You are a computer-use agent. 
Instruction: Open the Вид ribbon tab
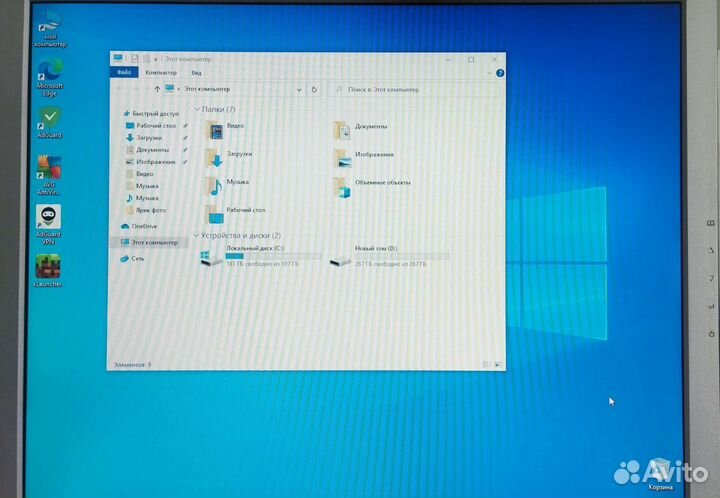pyautogui.click(x=196, y=73)
